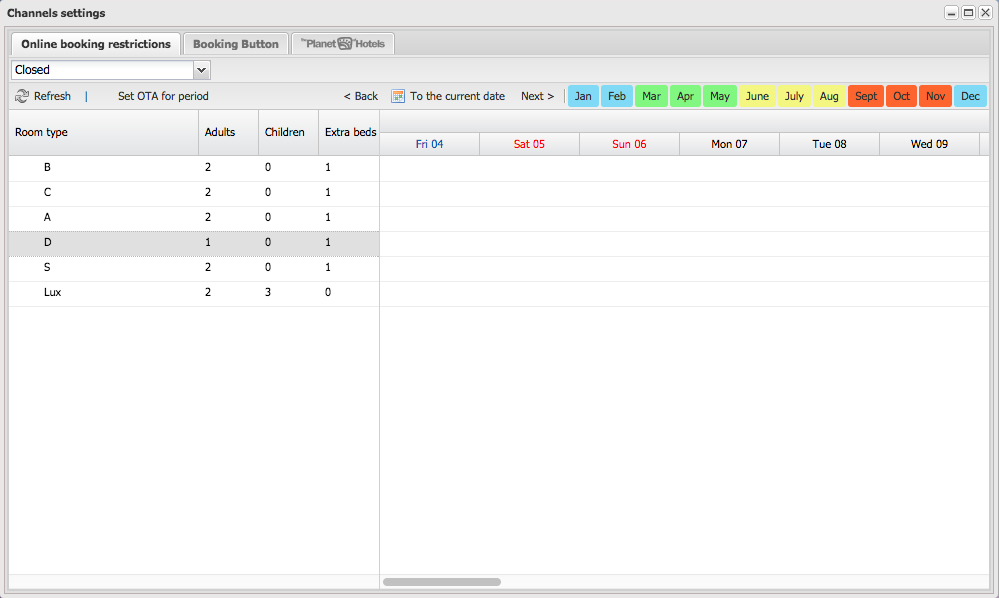Open the Planet Hotels tab
The height and width of the screenshot is (598, 999).
[343, 44]
